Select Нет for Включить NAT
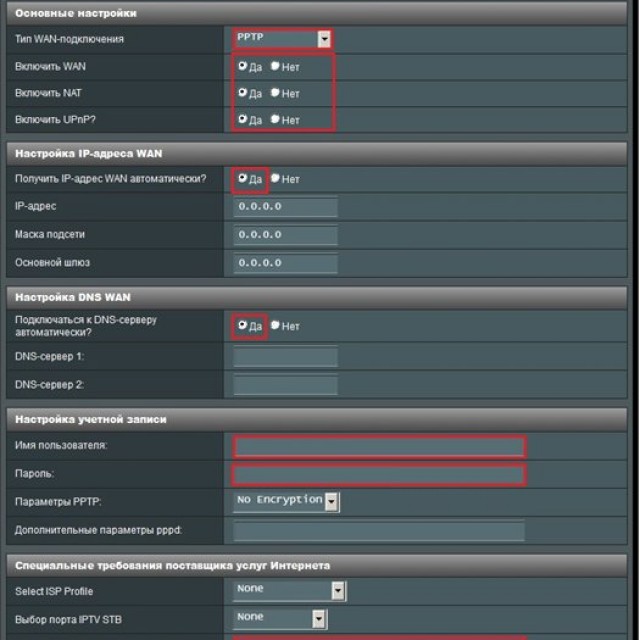640x640 pixels. 275,93
